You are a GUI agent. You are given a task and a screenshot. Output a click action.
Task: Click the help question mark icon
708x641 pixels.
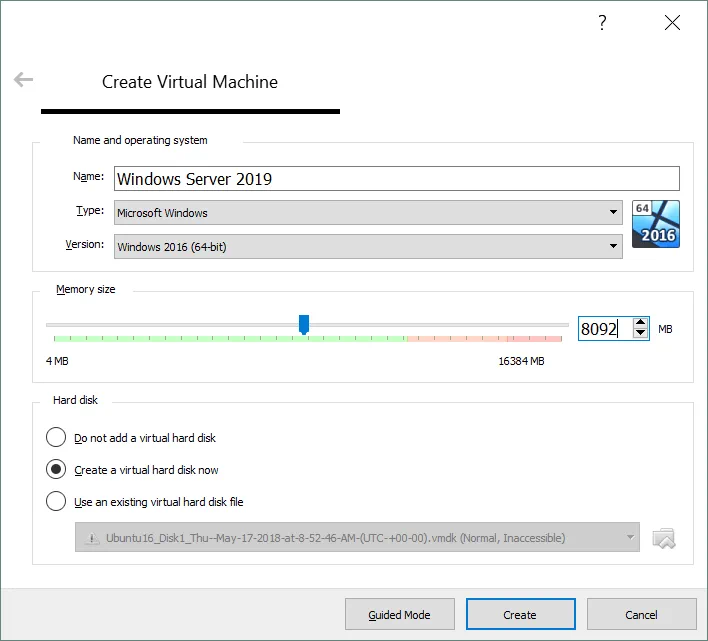click(x=602, y=23)
